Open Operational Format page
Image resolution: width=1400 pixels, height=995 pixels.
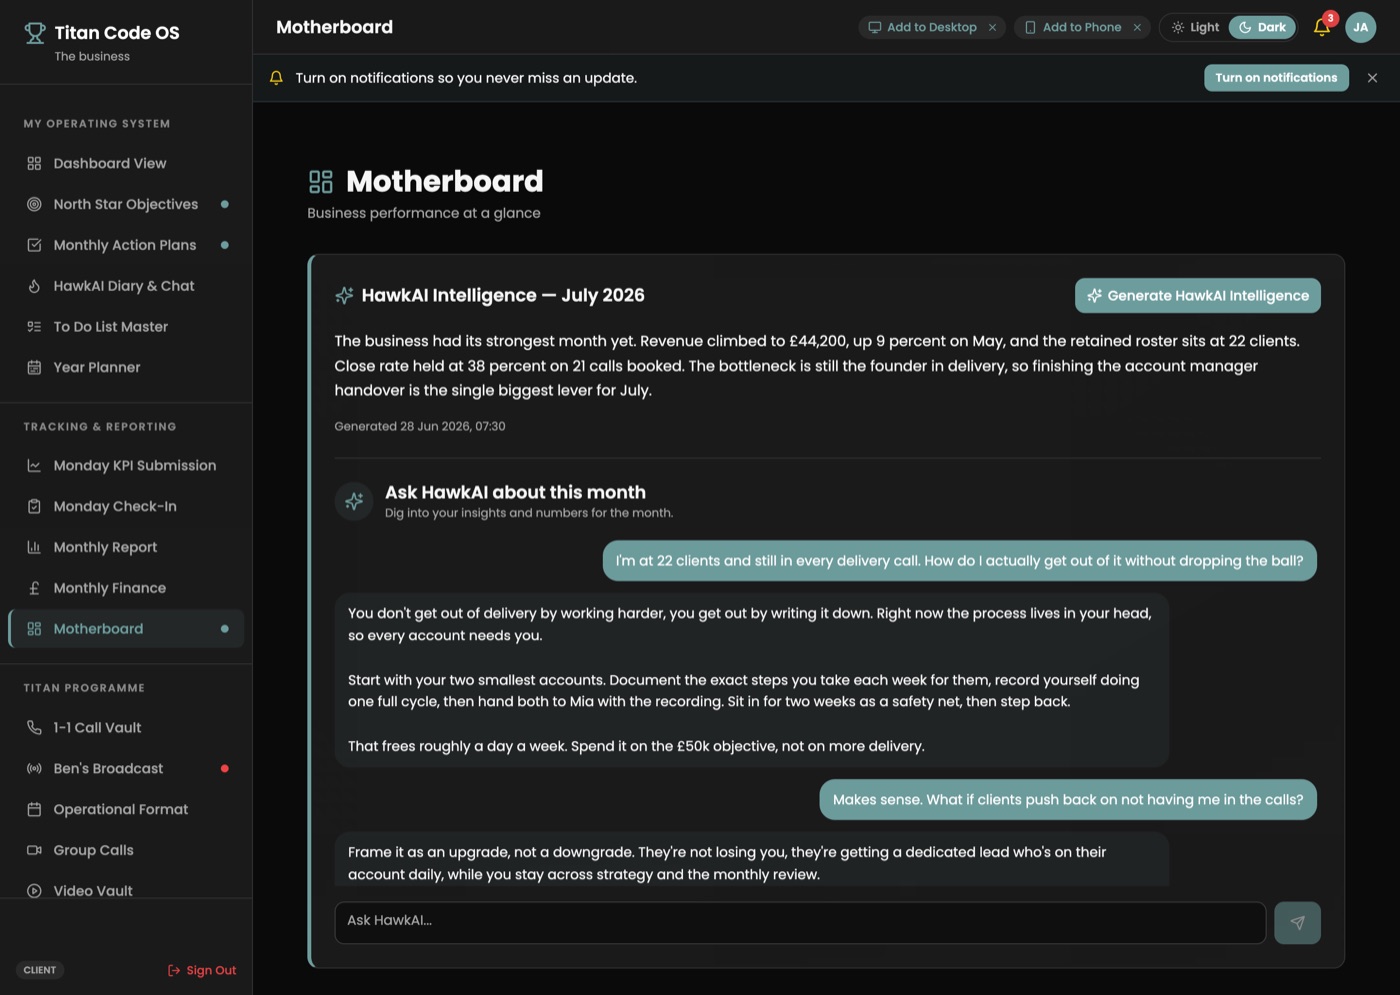pyautogui.click(x=126, y=809)
